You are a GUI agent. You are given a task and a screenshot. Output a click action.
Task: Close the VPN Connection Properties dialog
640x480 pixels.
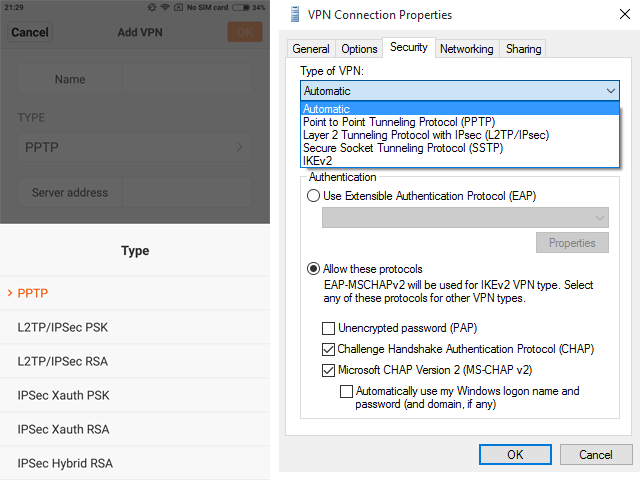coord(624,14)
